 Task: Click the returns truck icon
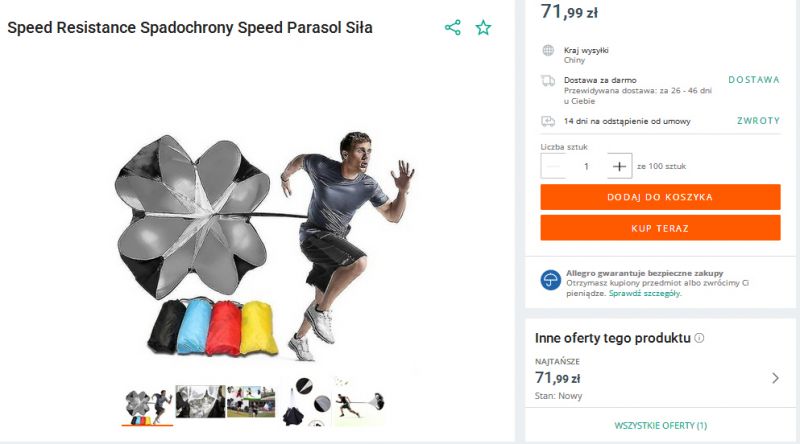click(548, 121)
